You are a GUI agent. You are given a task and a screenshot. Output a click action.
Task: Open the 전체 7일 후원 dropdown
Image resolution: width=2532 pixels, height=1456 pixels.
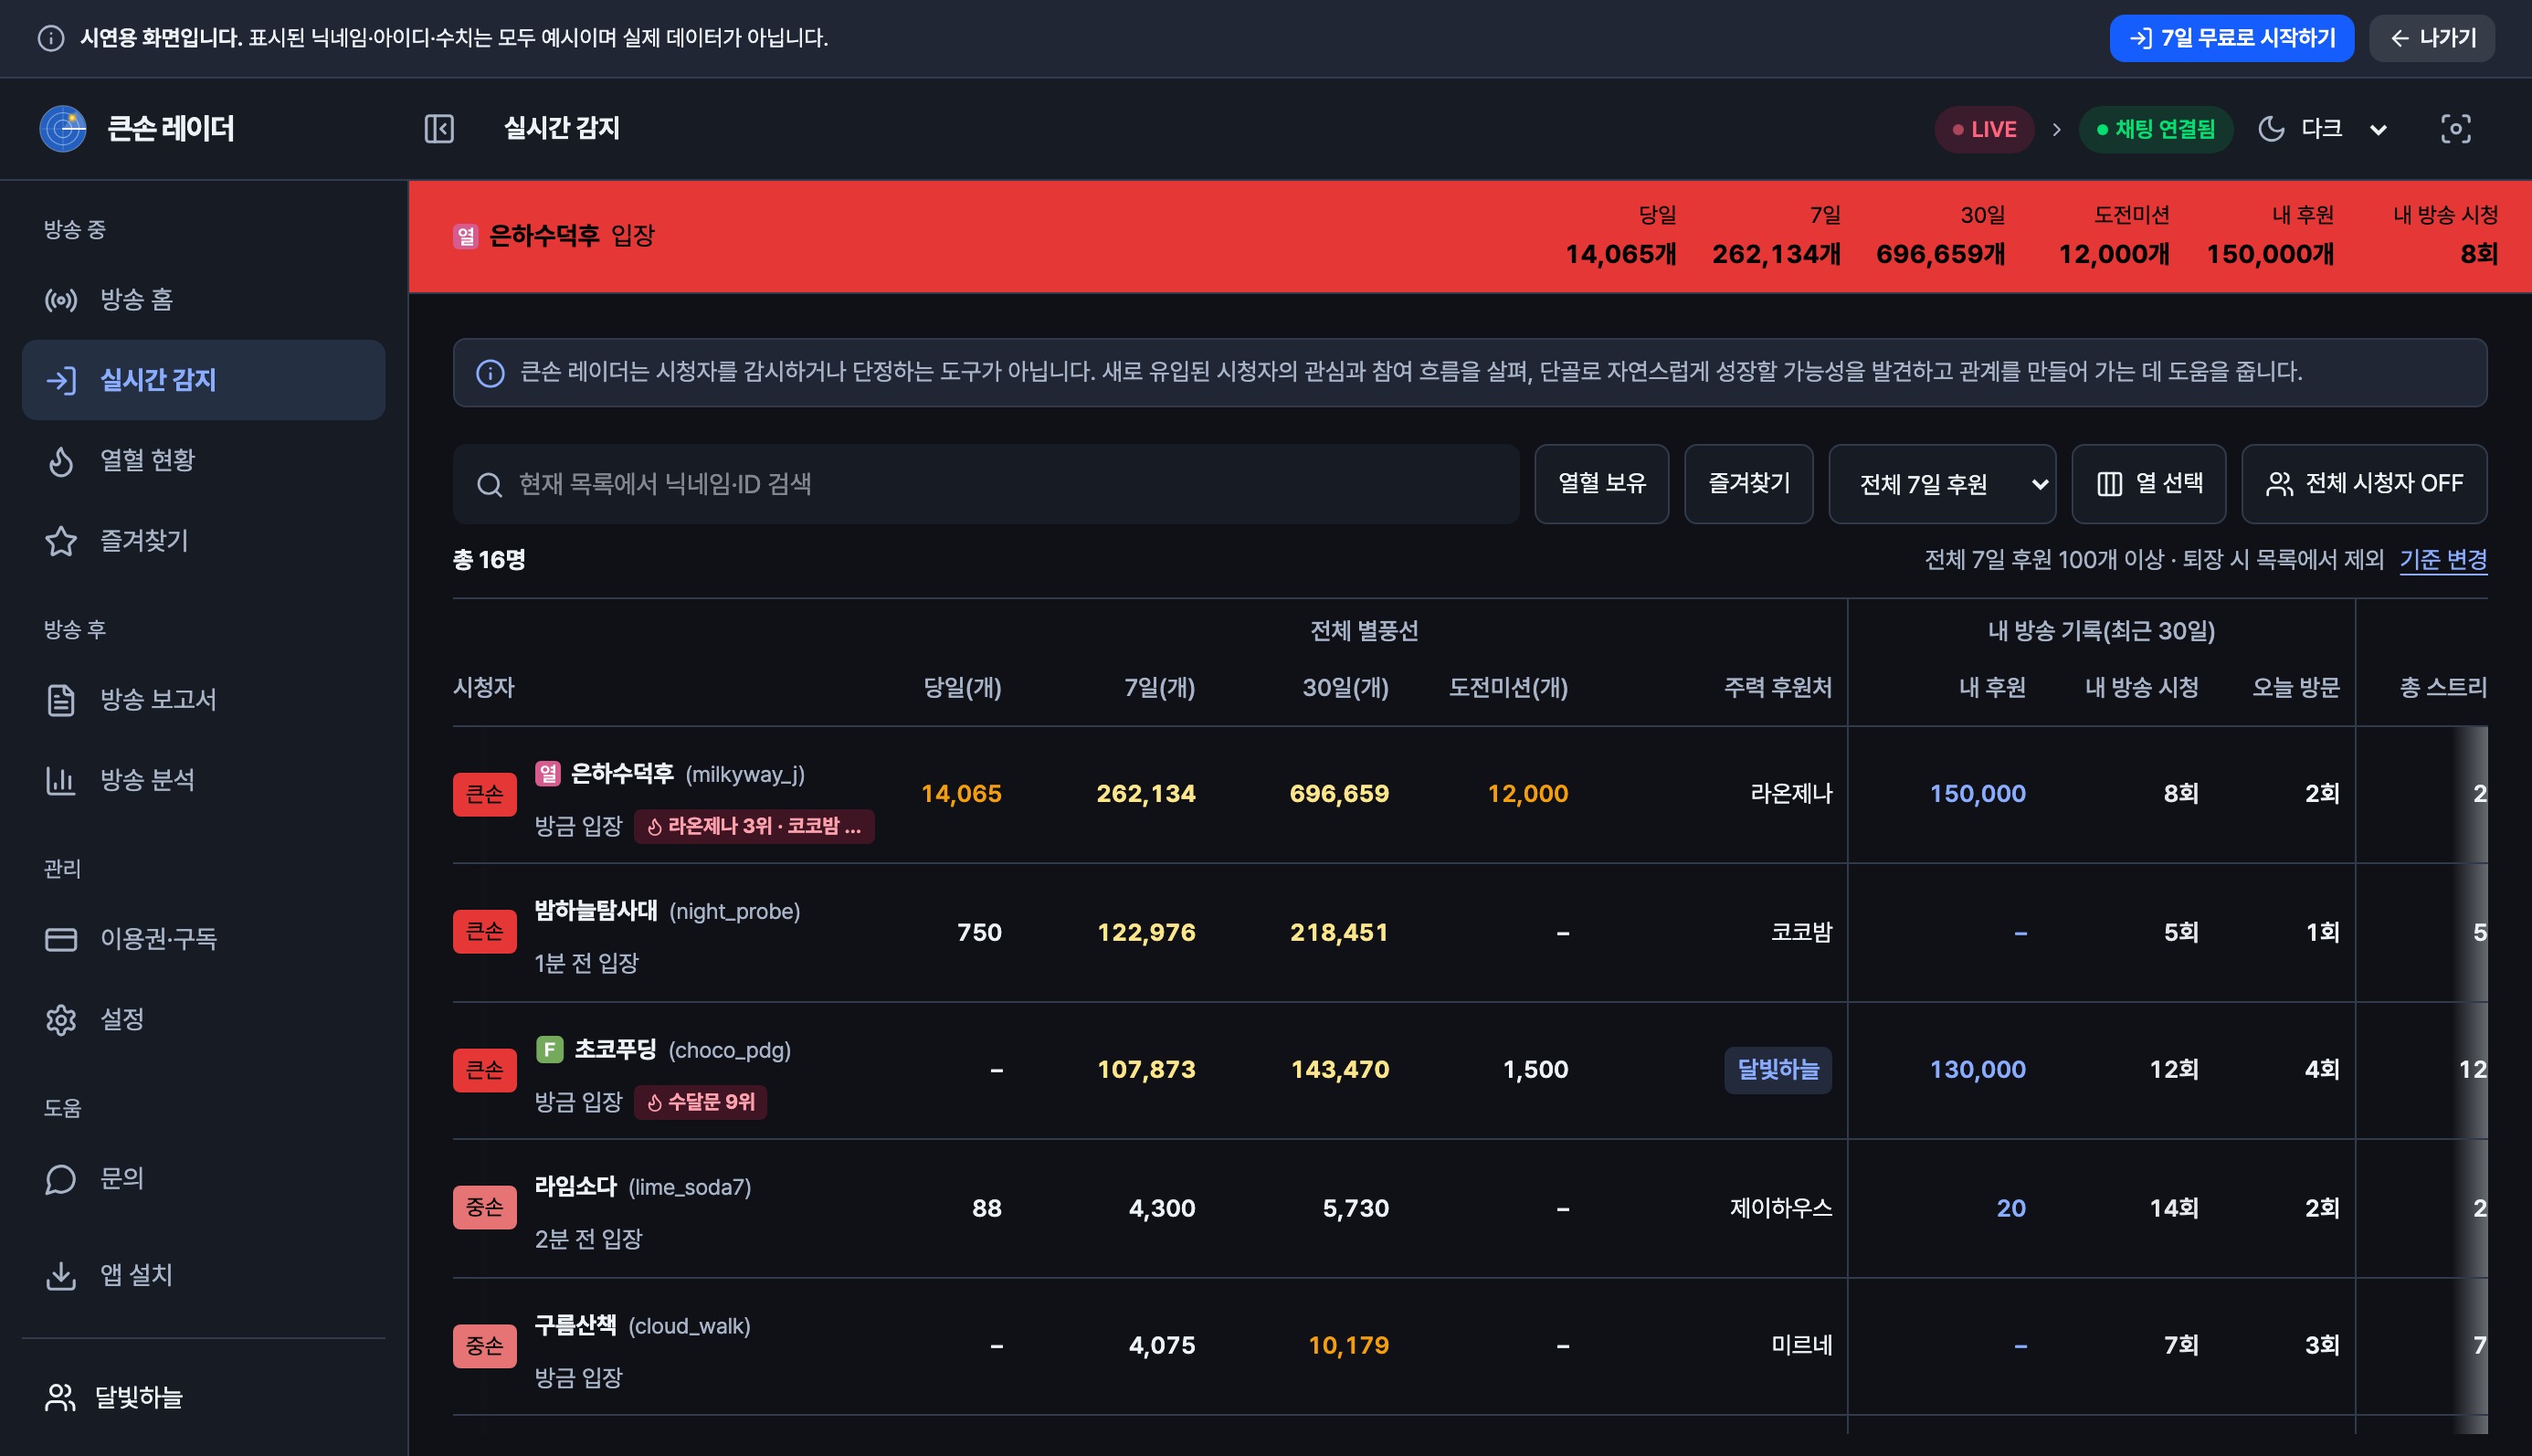(1942, 484)
